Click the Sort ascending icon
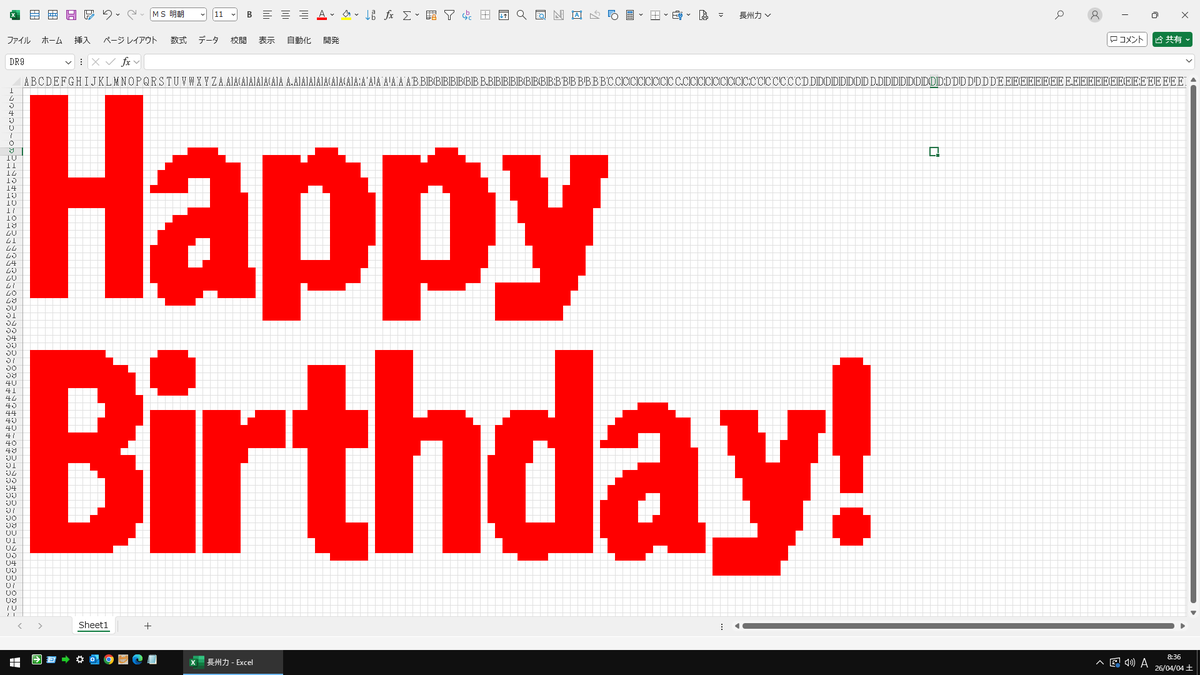This screenshot has height=675, width=1200. (x=371, y=15)
